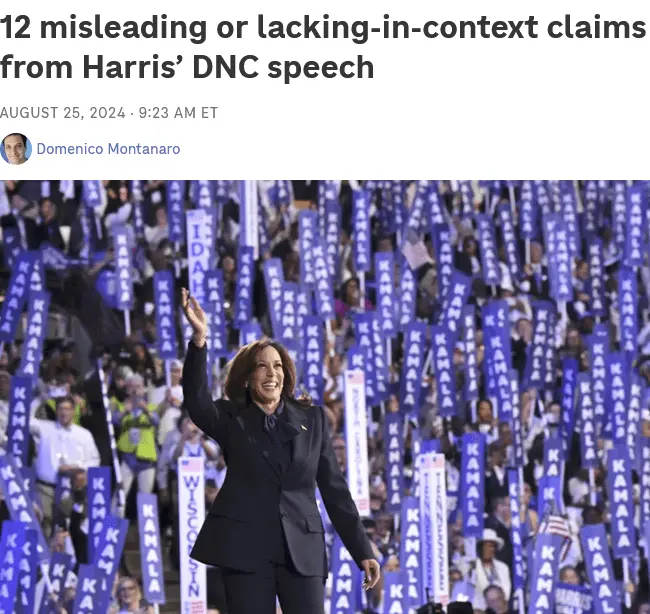This screenshot has width=650, height=614.
Task: Click the author's round avatar photo
Action: tap(16, 149)
